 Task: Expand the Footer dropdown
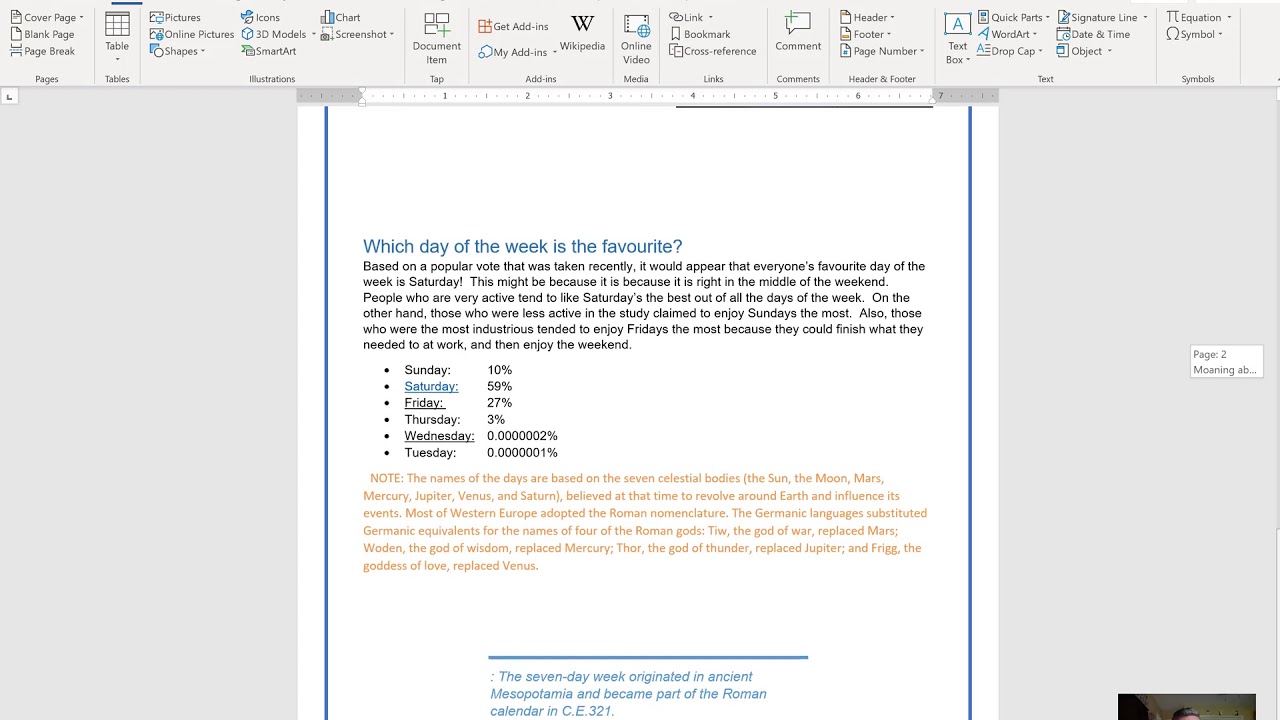(x=889, y=34)
